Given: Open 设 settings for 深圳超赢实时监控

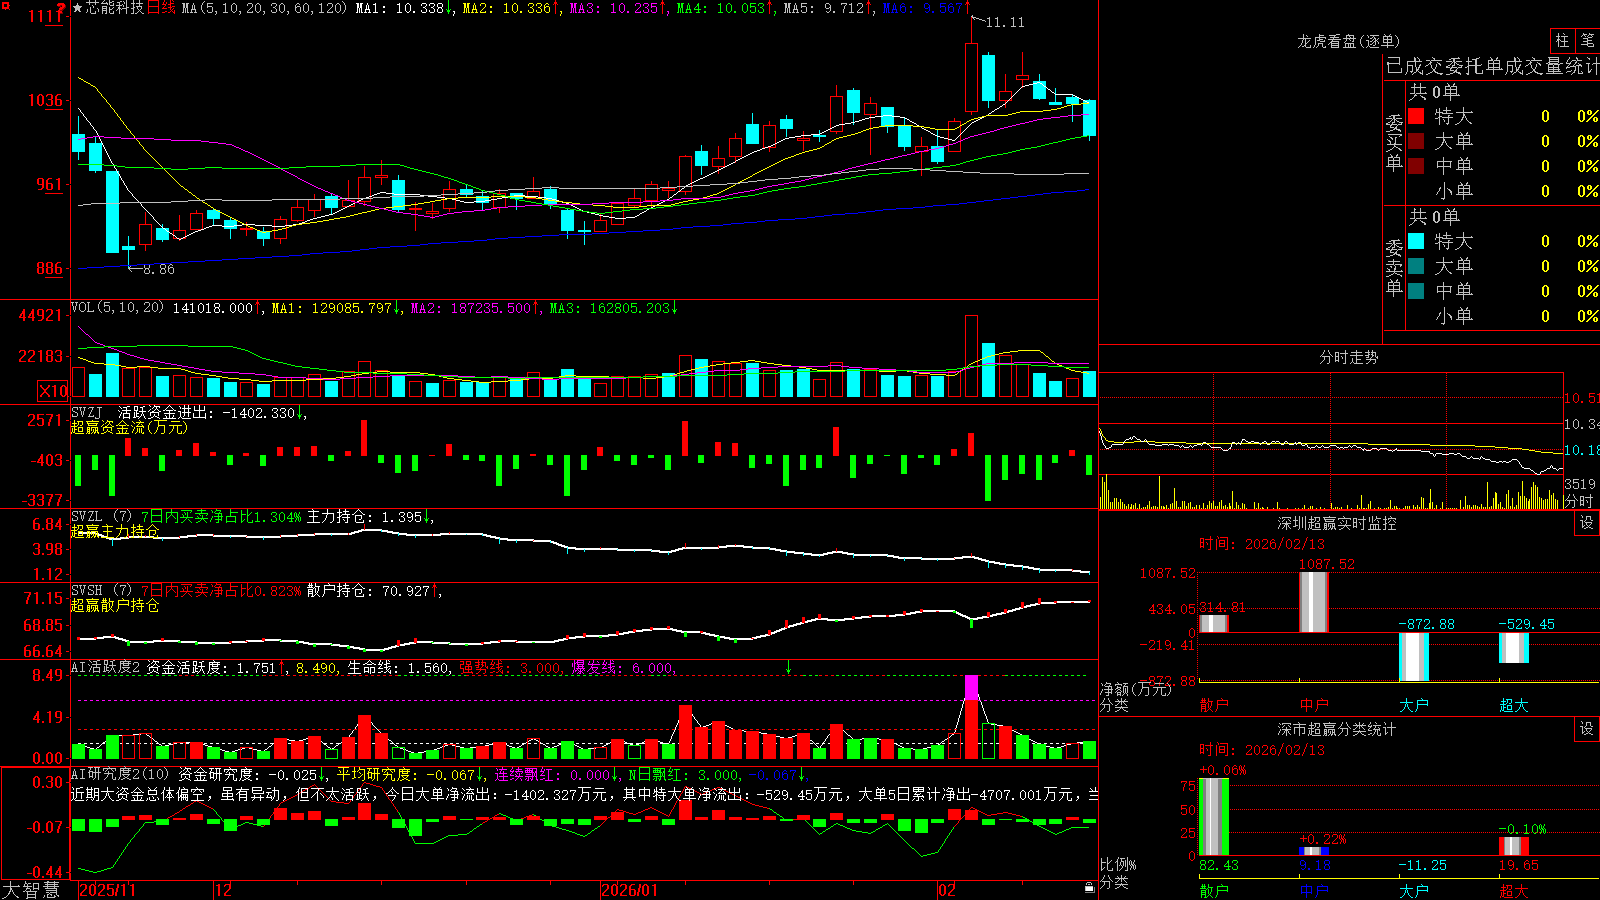Looking at the screenshot, I should 1587,523.
